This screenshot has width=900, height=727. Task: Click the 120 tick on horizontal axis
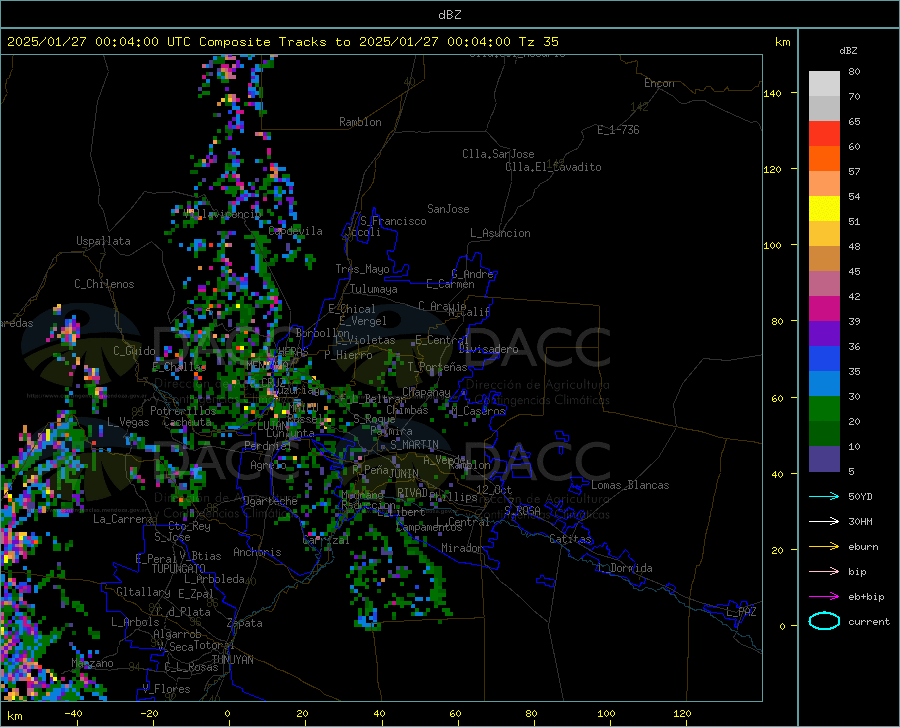tap(682, 713)
